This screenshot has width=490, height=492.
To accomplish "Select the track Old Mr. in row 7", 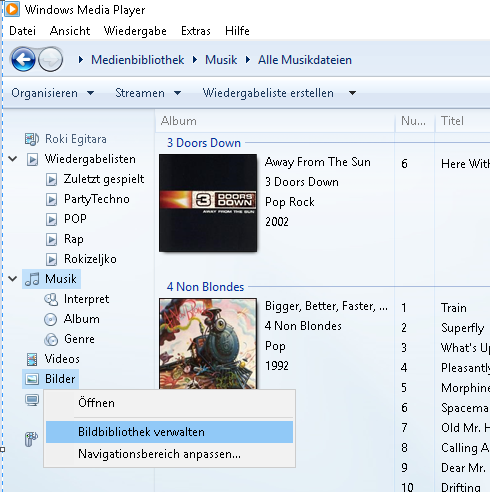I will (x=465, y=428).
